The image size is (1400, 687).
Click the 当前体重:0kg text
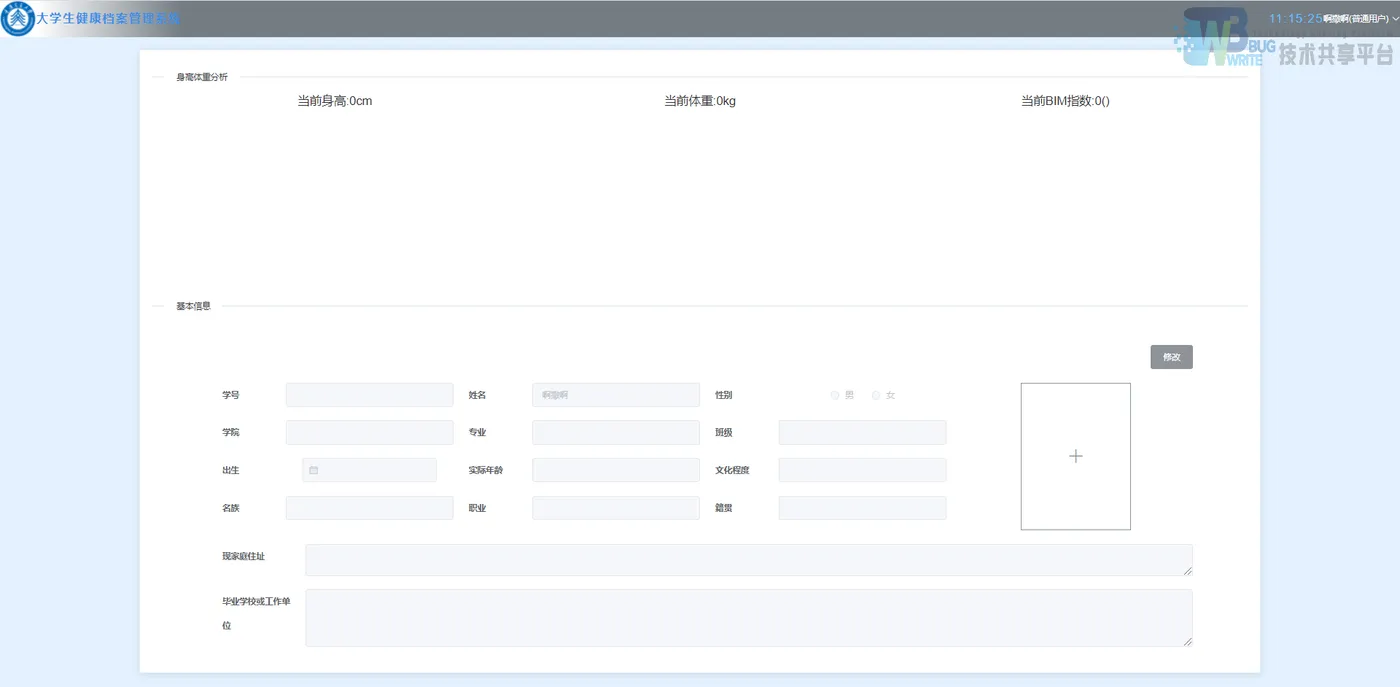(x=700, y=101)
